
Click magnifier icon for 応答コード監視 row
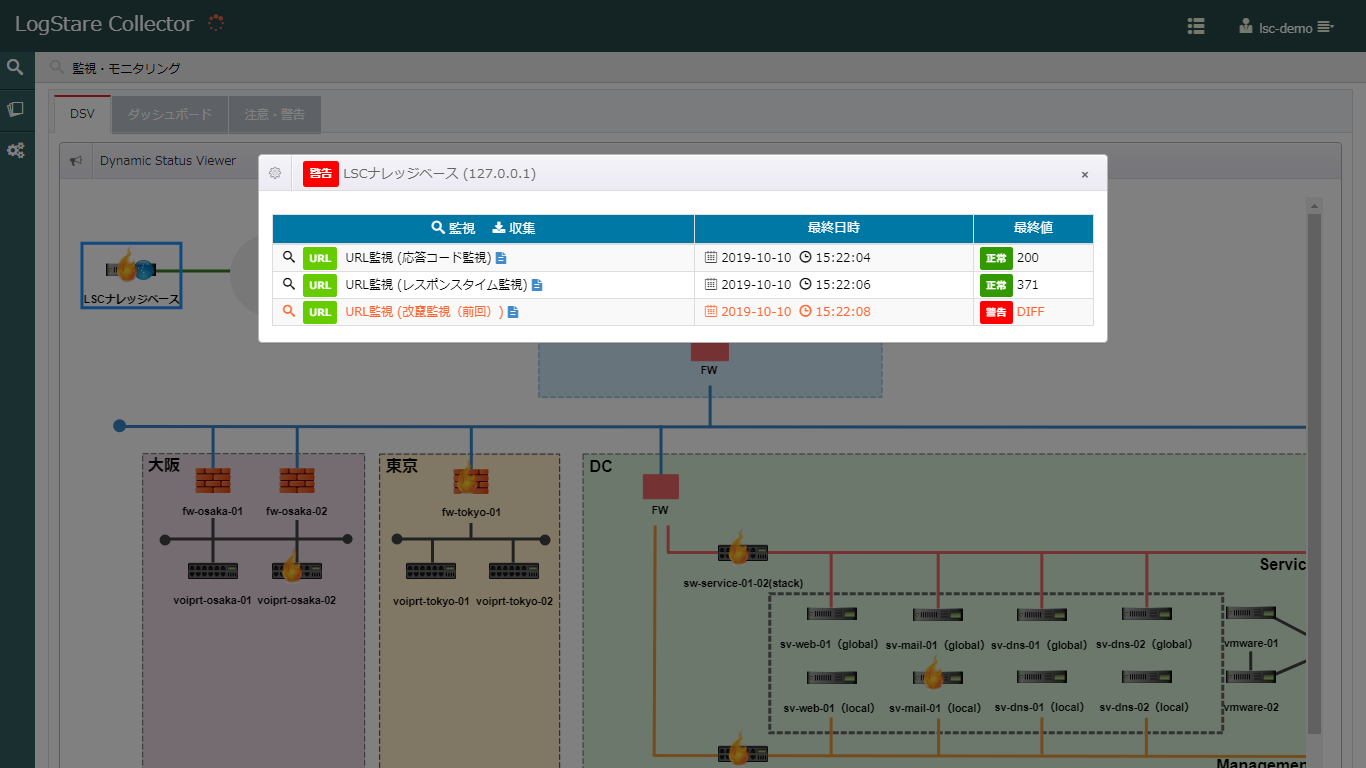click(x=289, y=257)
